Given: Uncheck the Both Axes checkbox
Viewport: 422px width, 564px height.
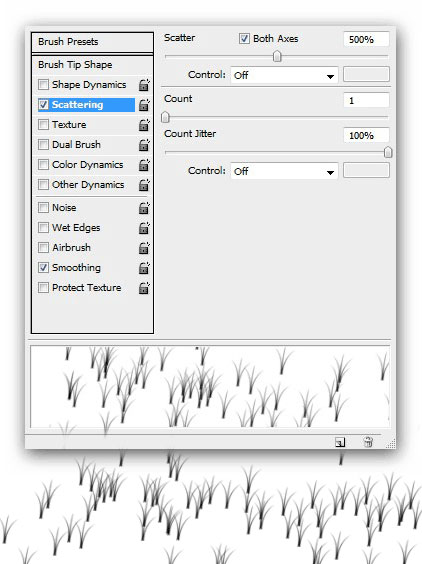Looking at the screenshot, I should (244, 38).
